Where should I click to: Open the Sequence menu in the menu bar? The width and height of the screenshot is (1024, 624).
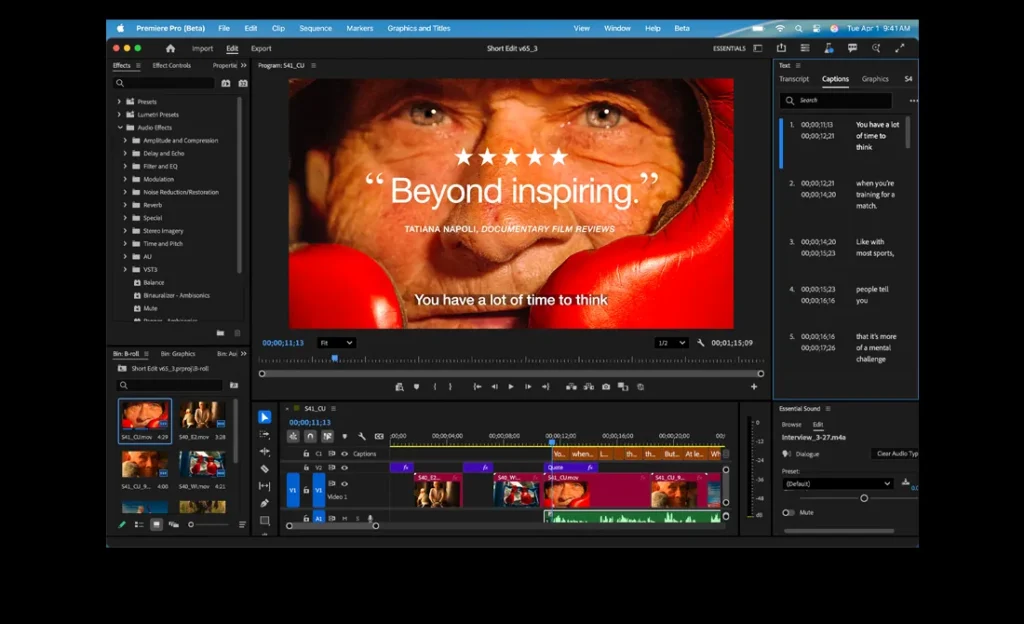click(x=315, y=28)
